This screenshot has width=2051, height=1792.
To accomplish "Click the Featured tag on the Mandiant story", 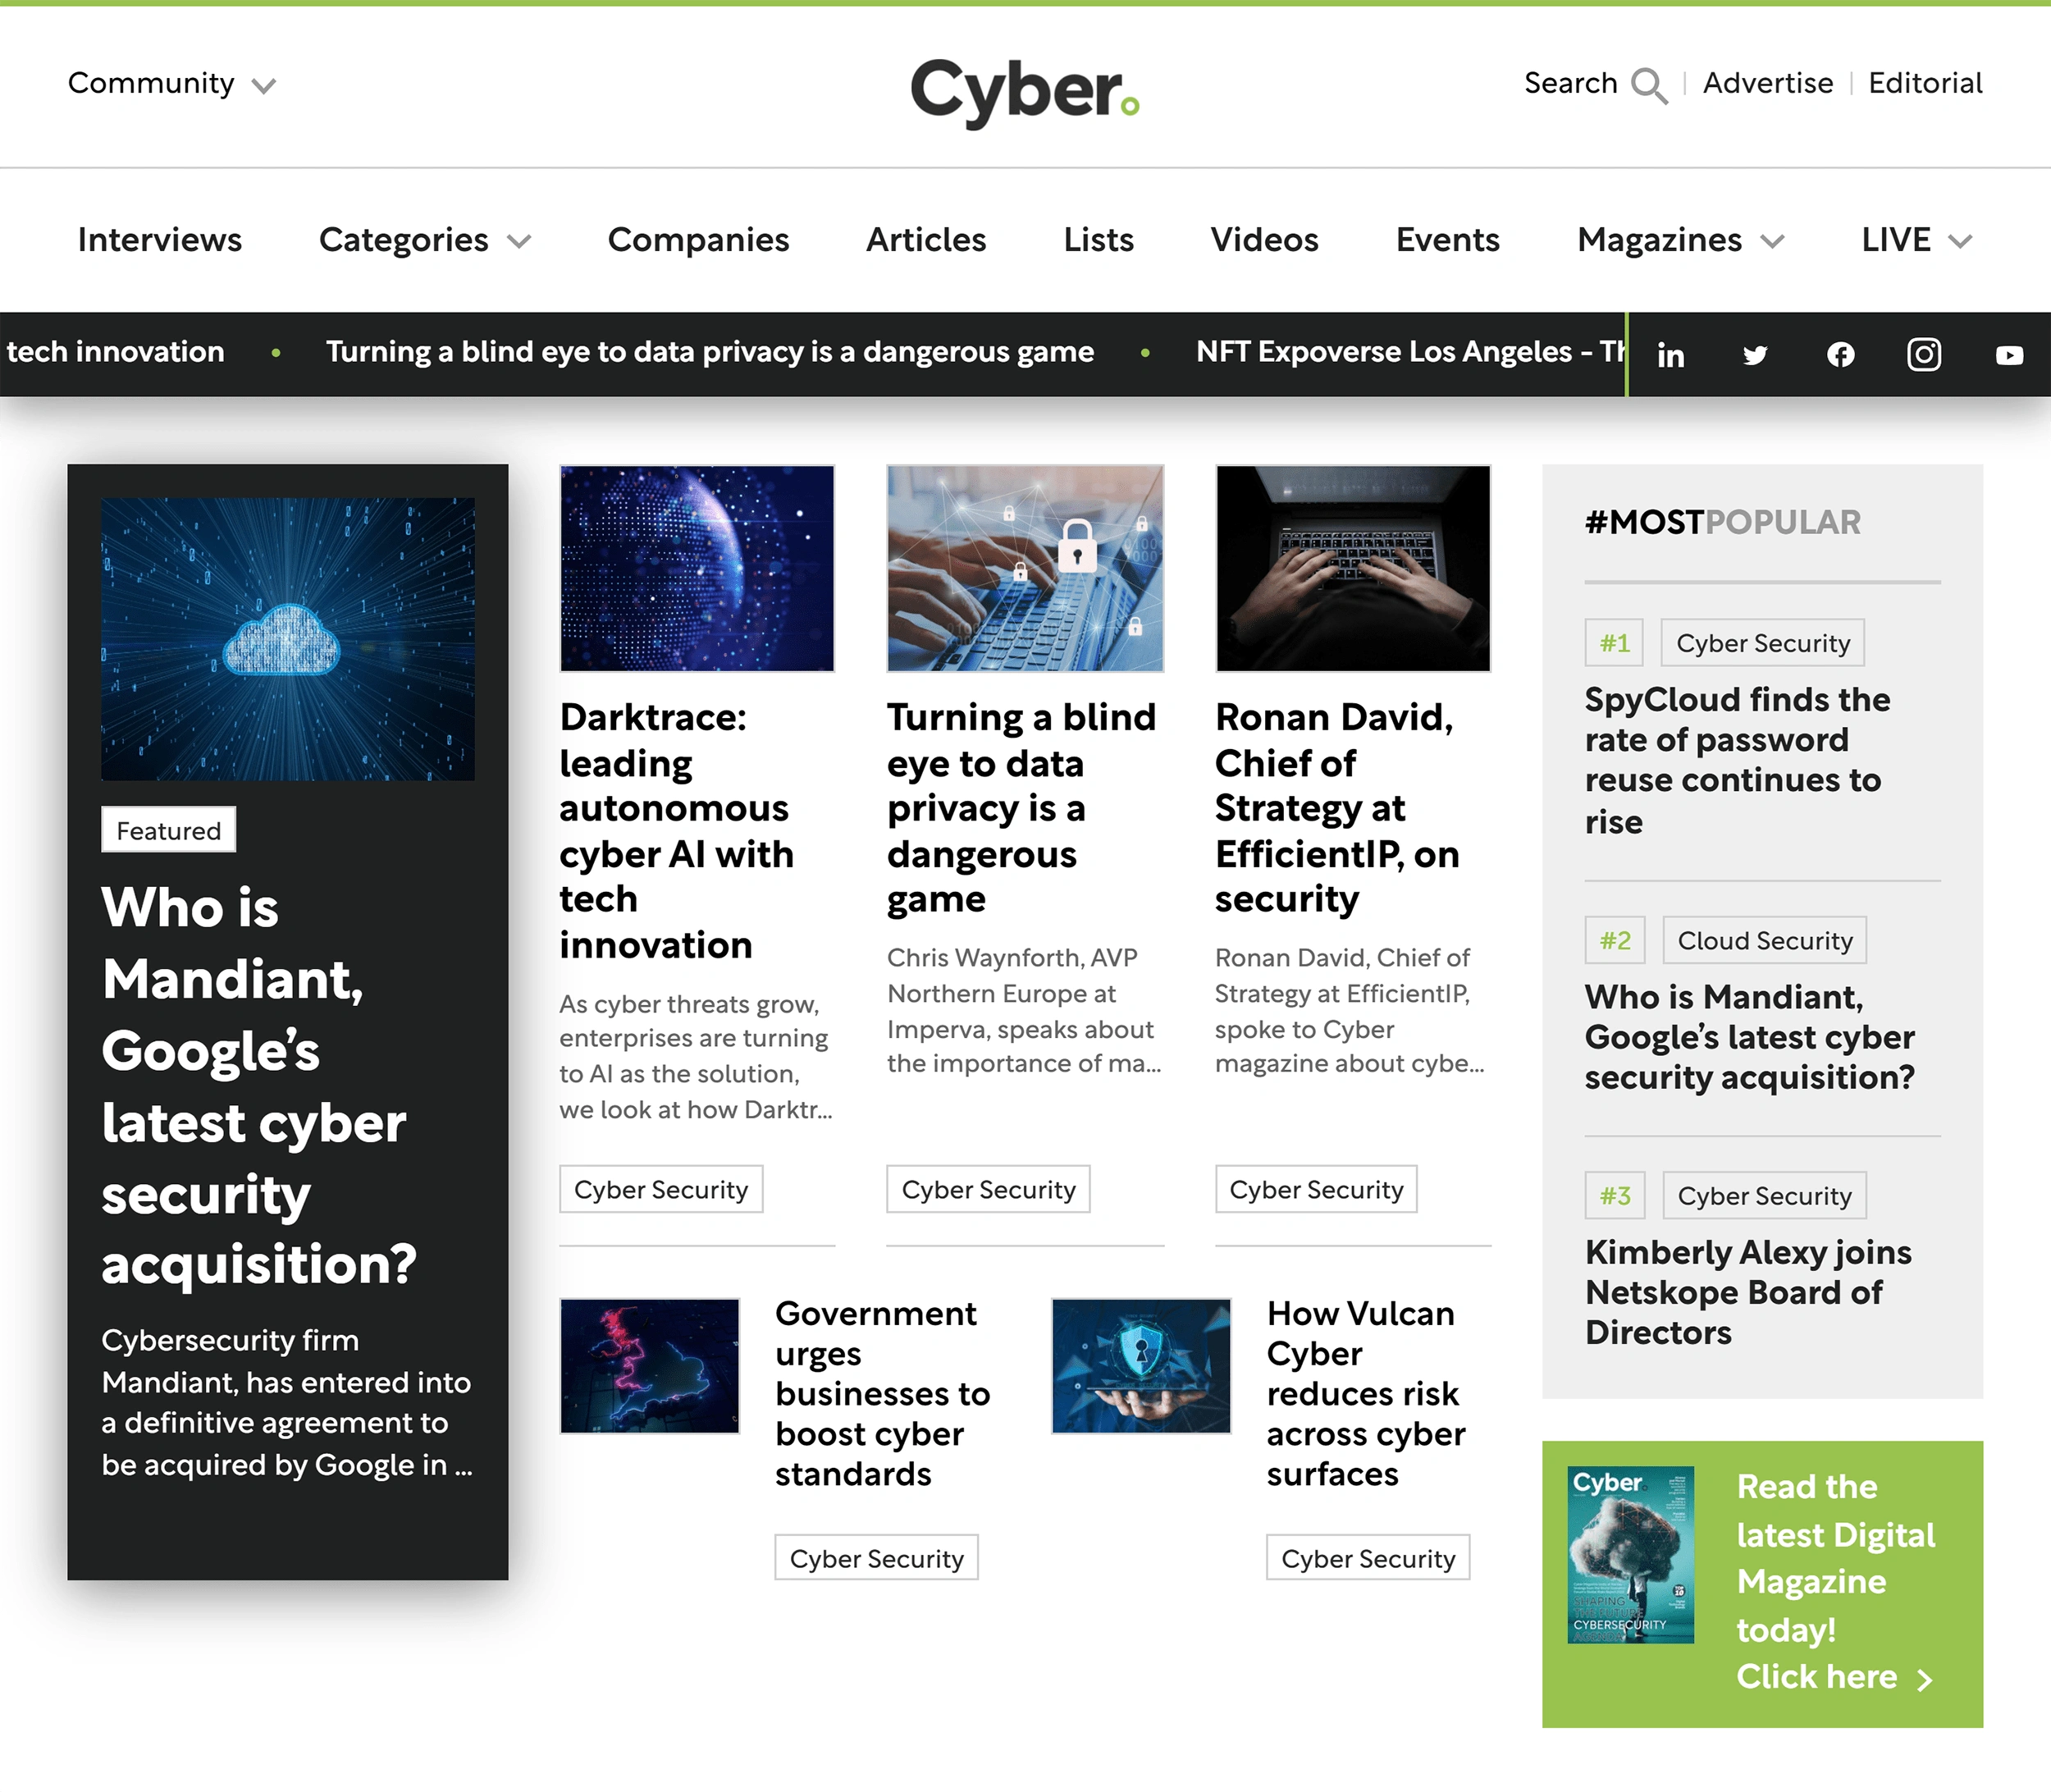I will tap(167, 830).
